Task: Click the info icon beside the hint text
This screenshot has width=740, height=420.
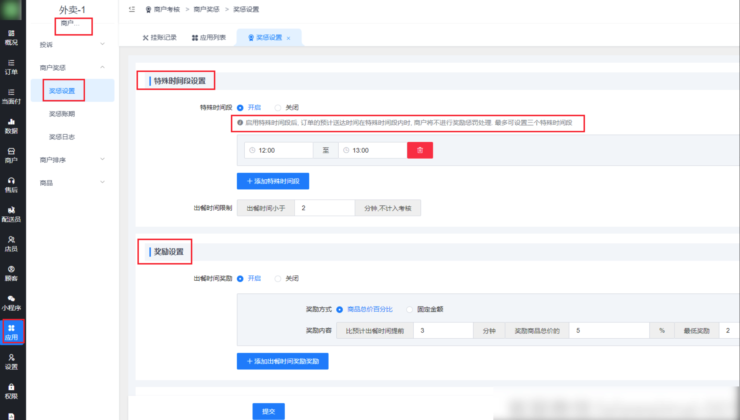Action: click(x=240, y=123)
